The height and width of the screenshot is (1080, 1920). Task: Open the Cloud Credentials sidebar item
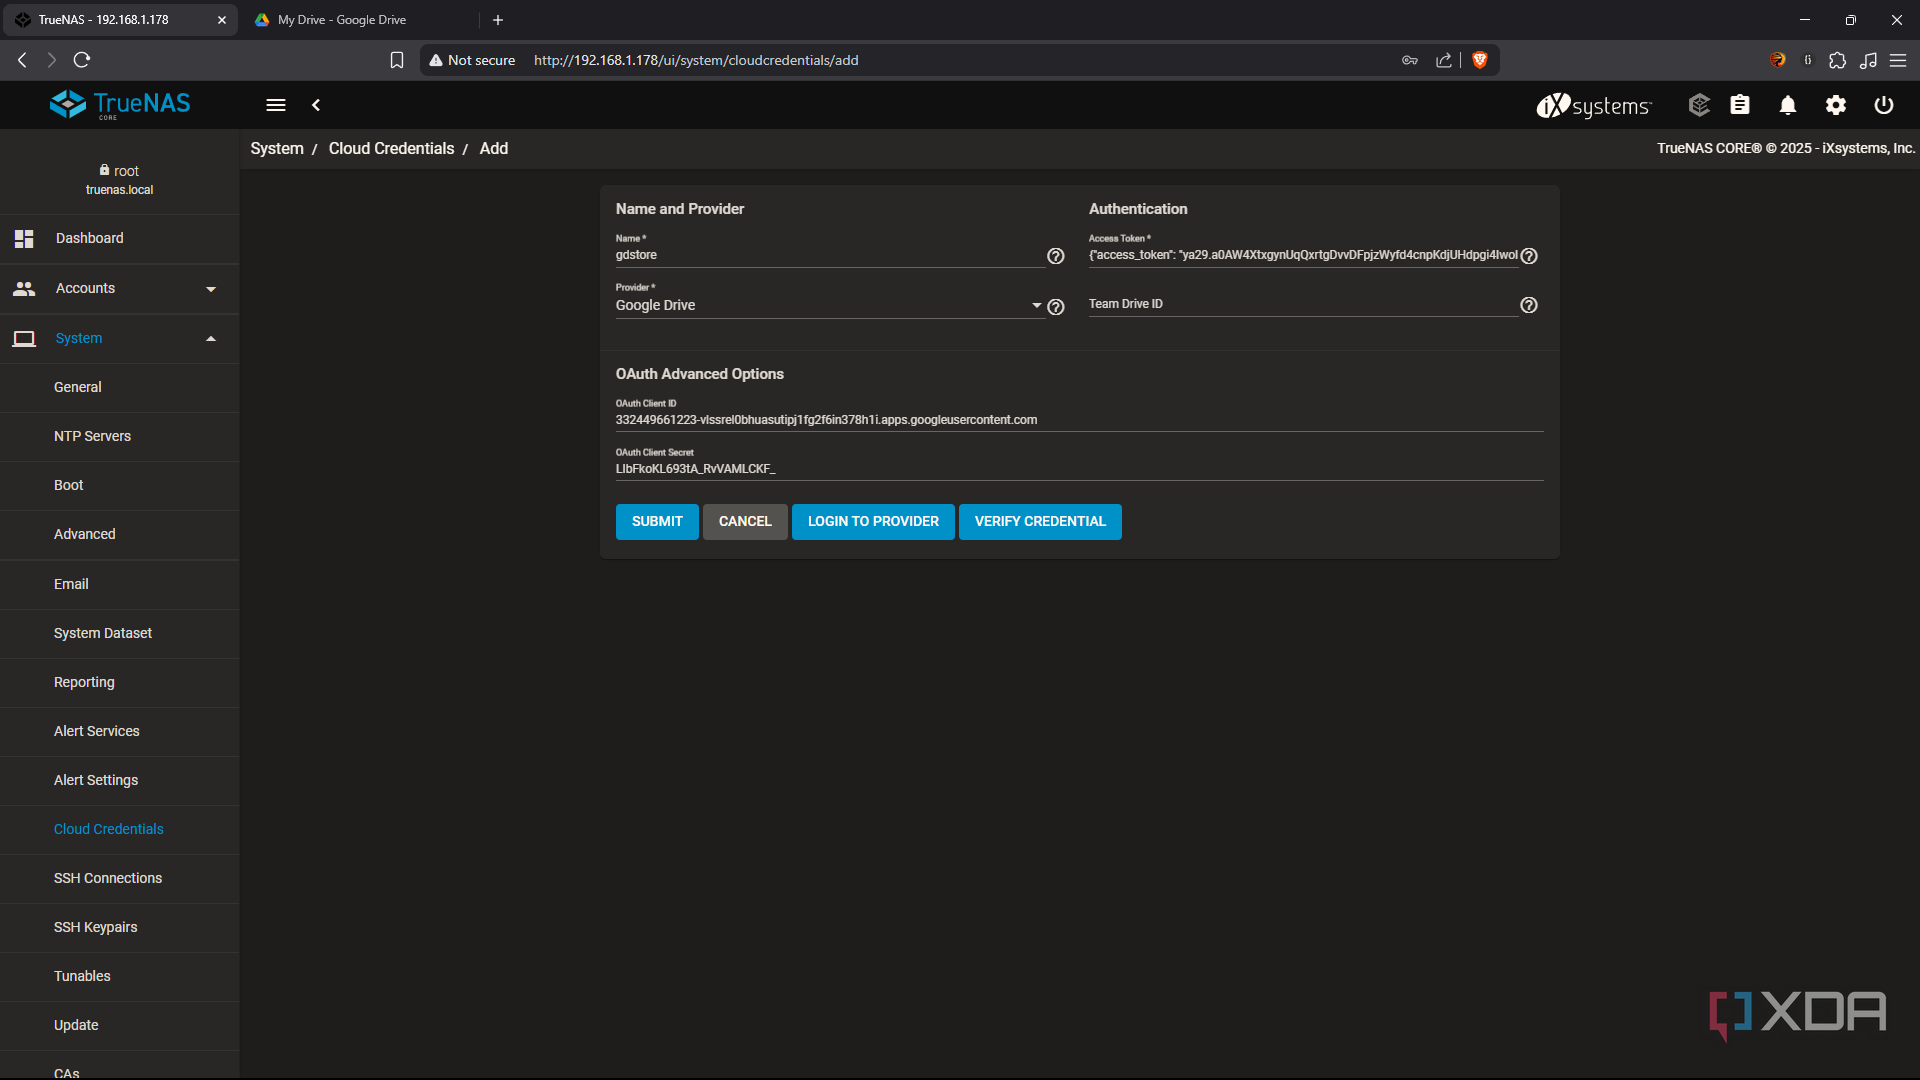(x=120, y=829)
